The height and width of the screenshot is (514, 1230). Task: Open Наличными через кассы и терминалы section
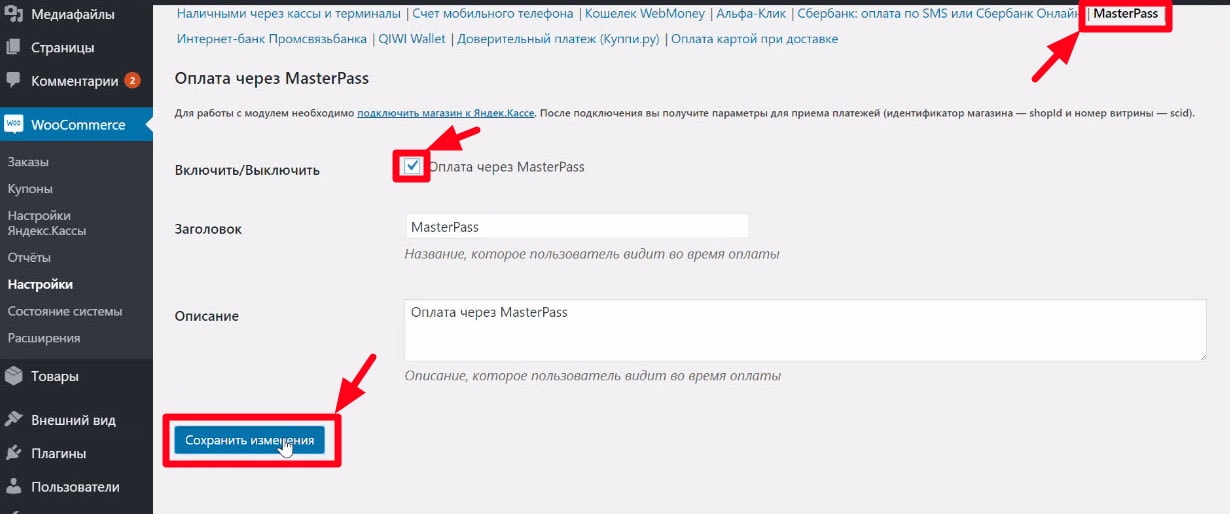(290, 14)
